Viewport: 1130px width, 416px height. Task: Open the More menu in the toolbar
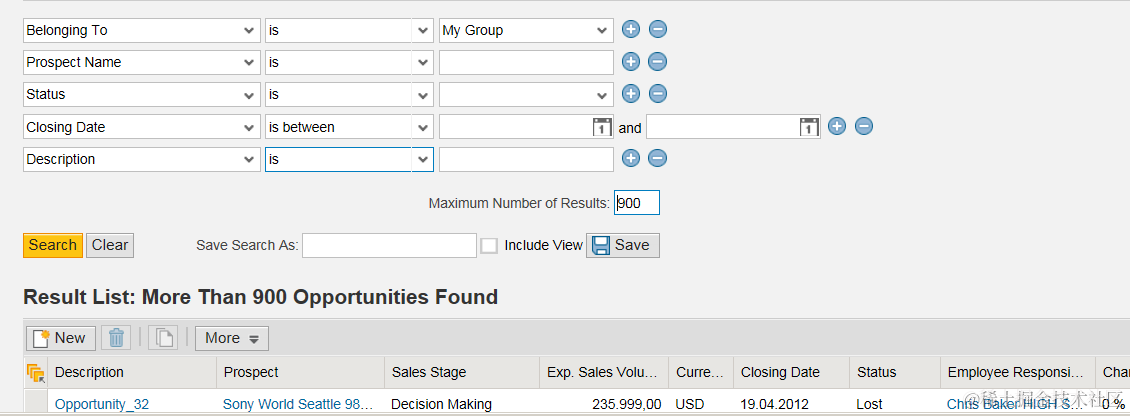point(232,338)
